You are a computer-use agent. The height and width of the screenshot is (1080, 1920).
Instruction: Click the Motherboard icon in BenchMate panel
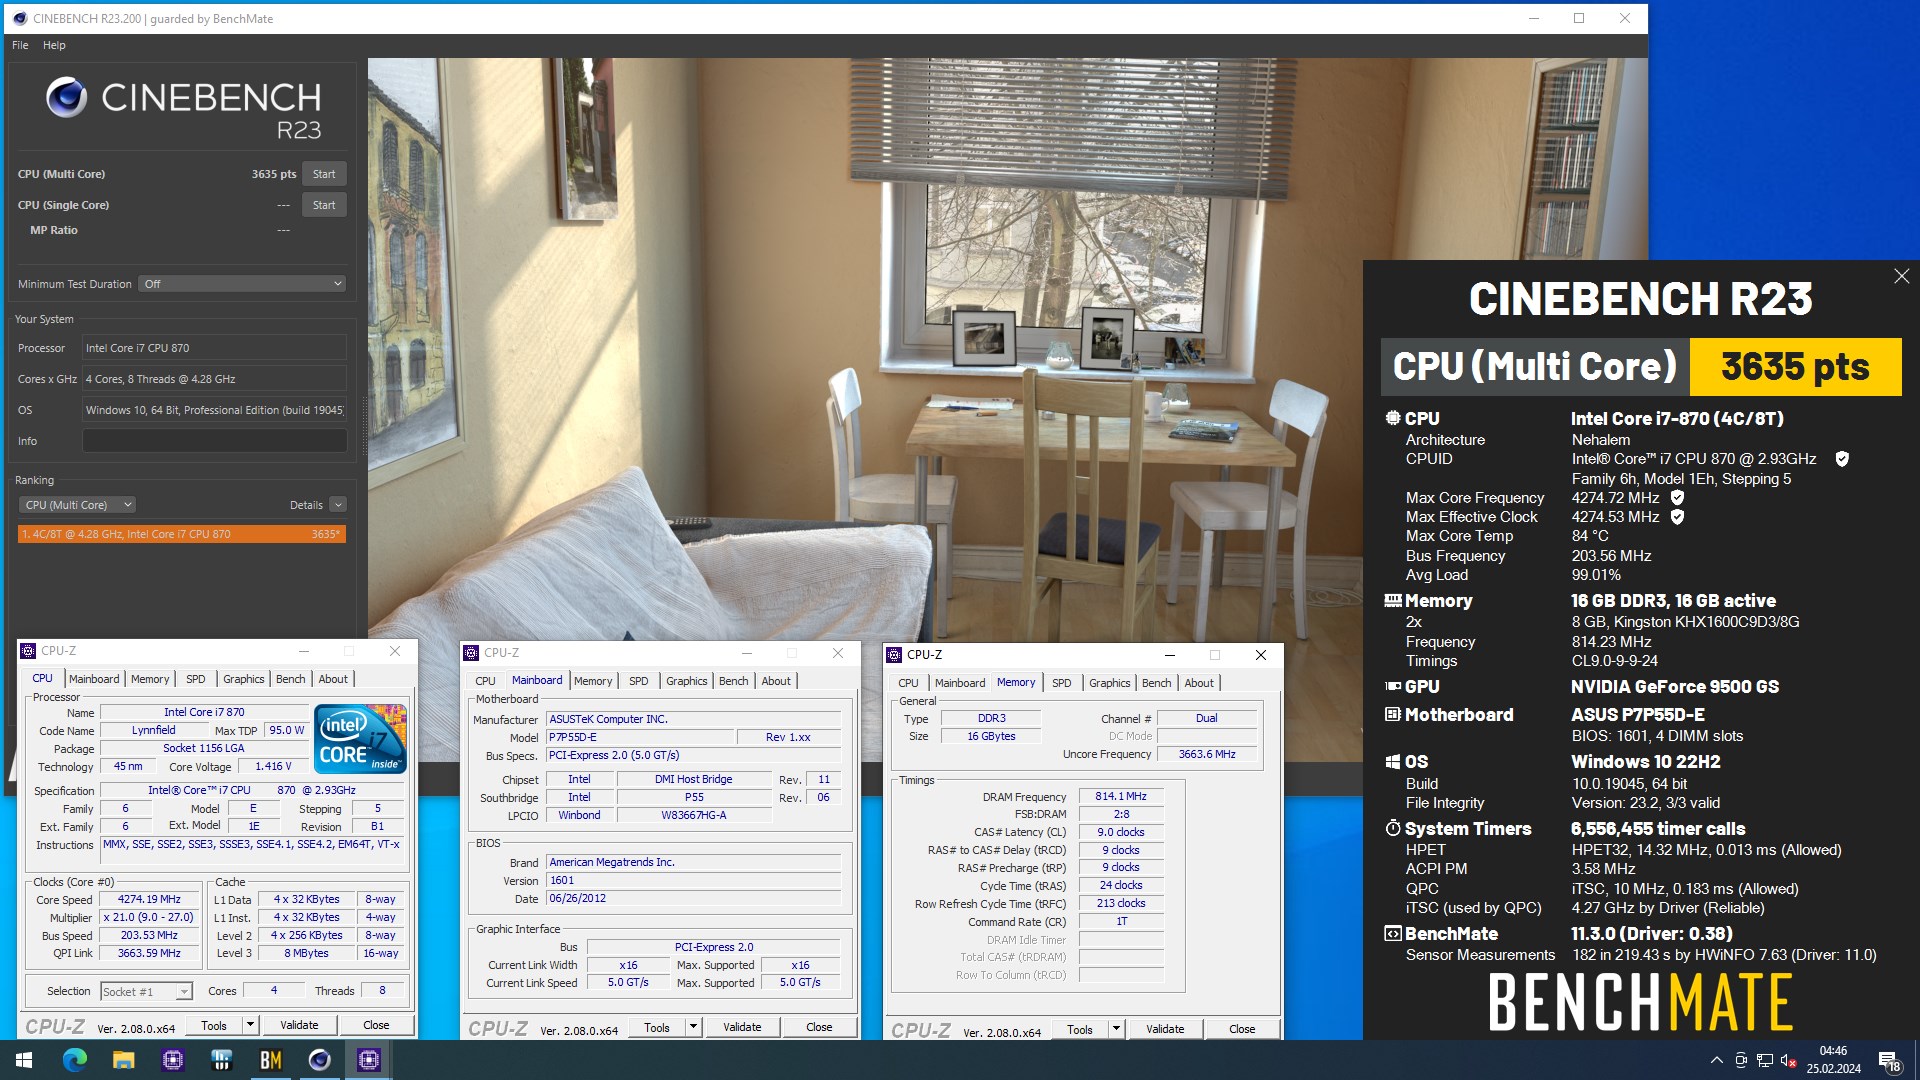(x=1392, y=714)
